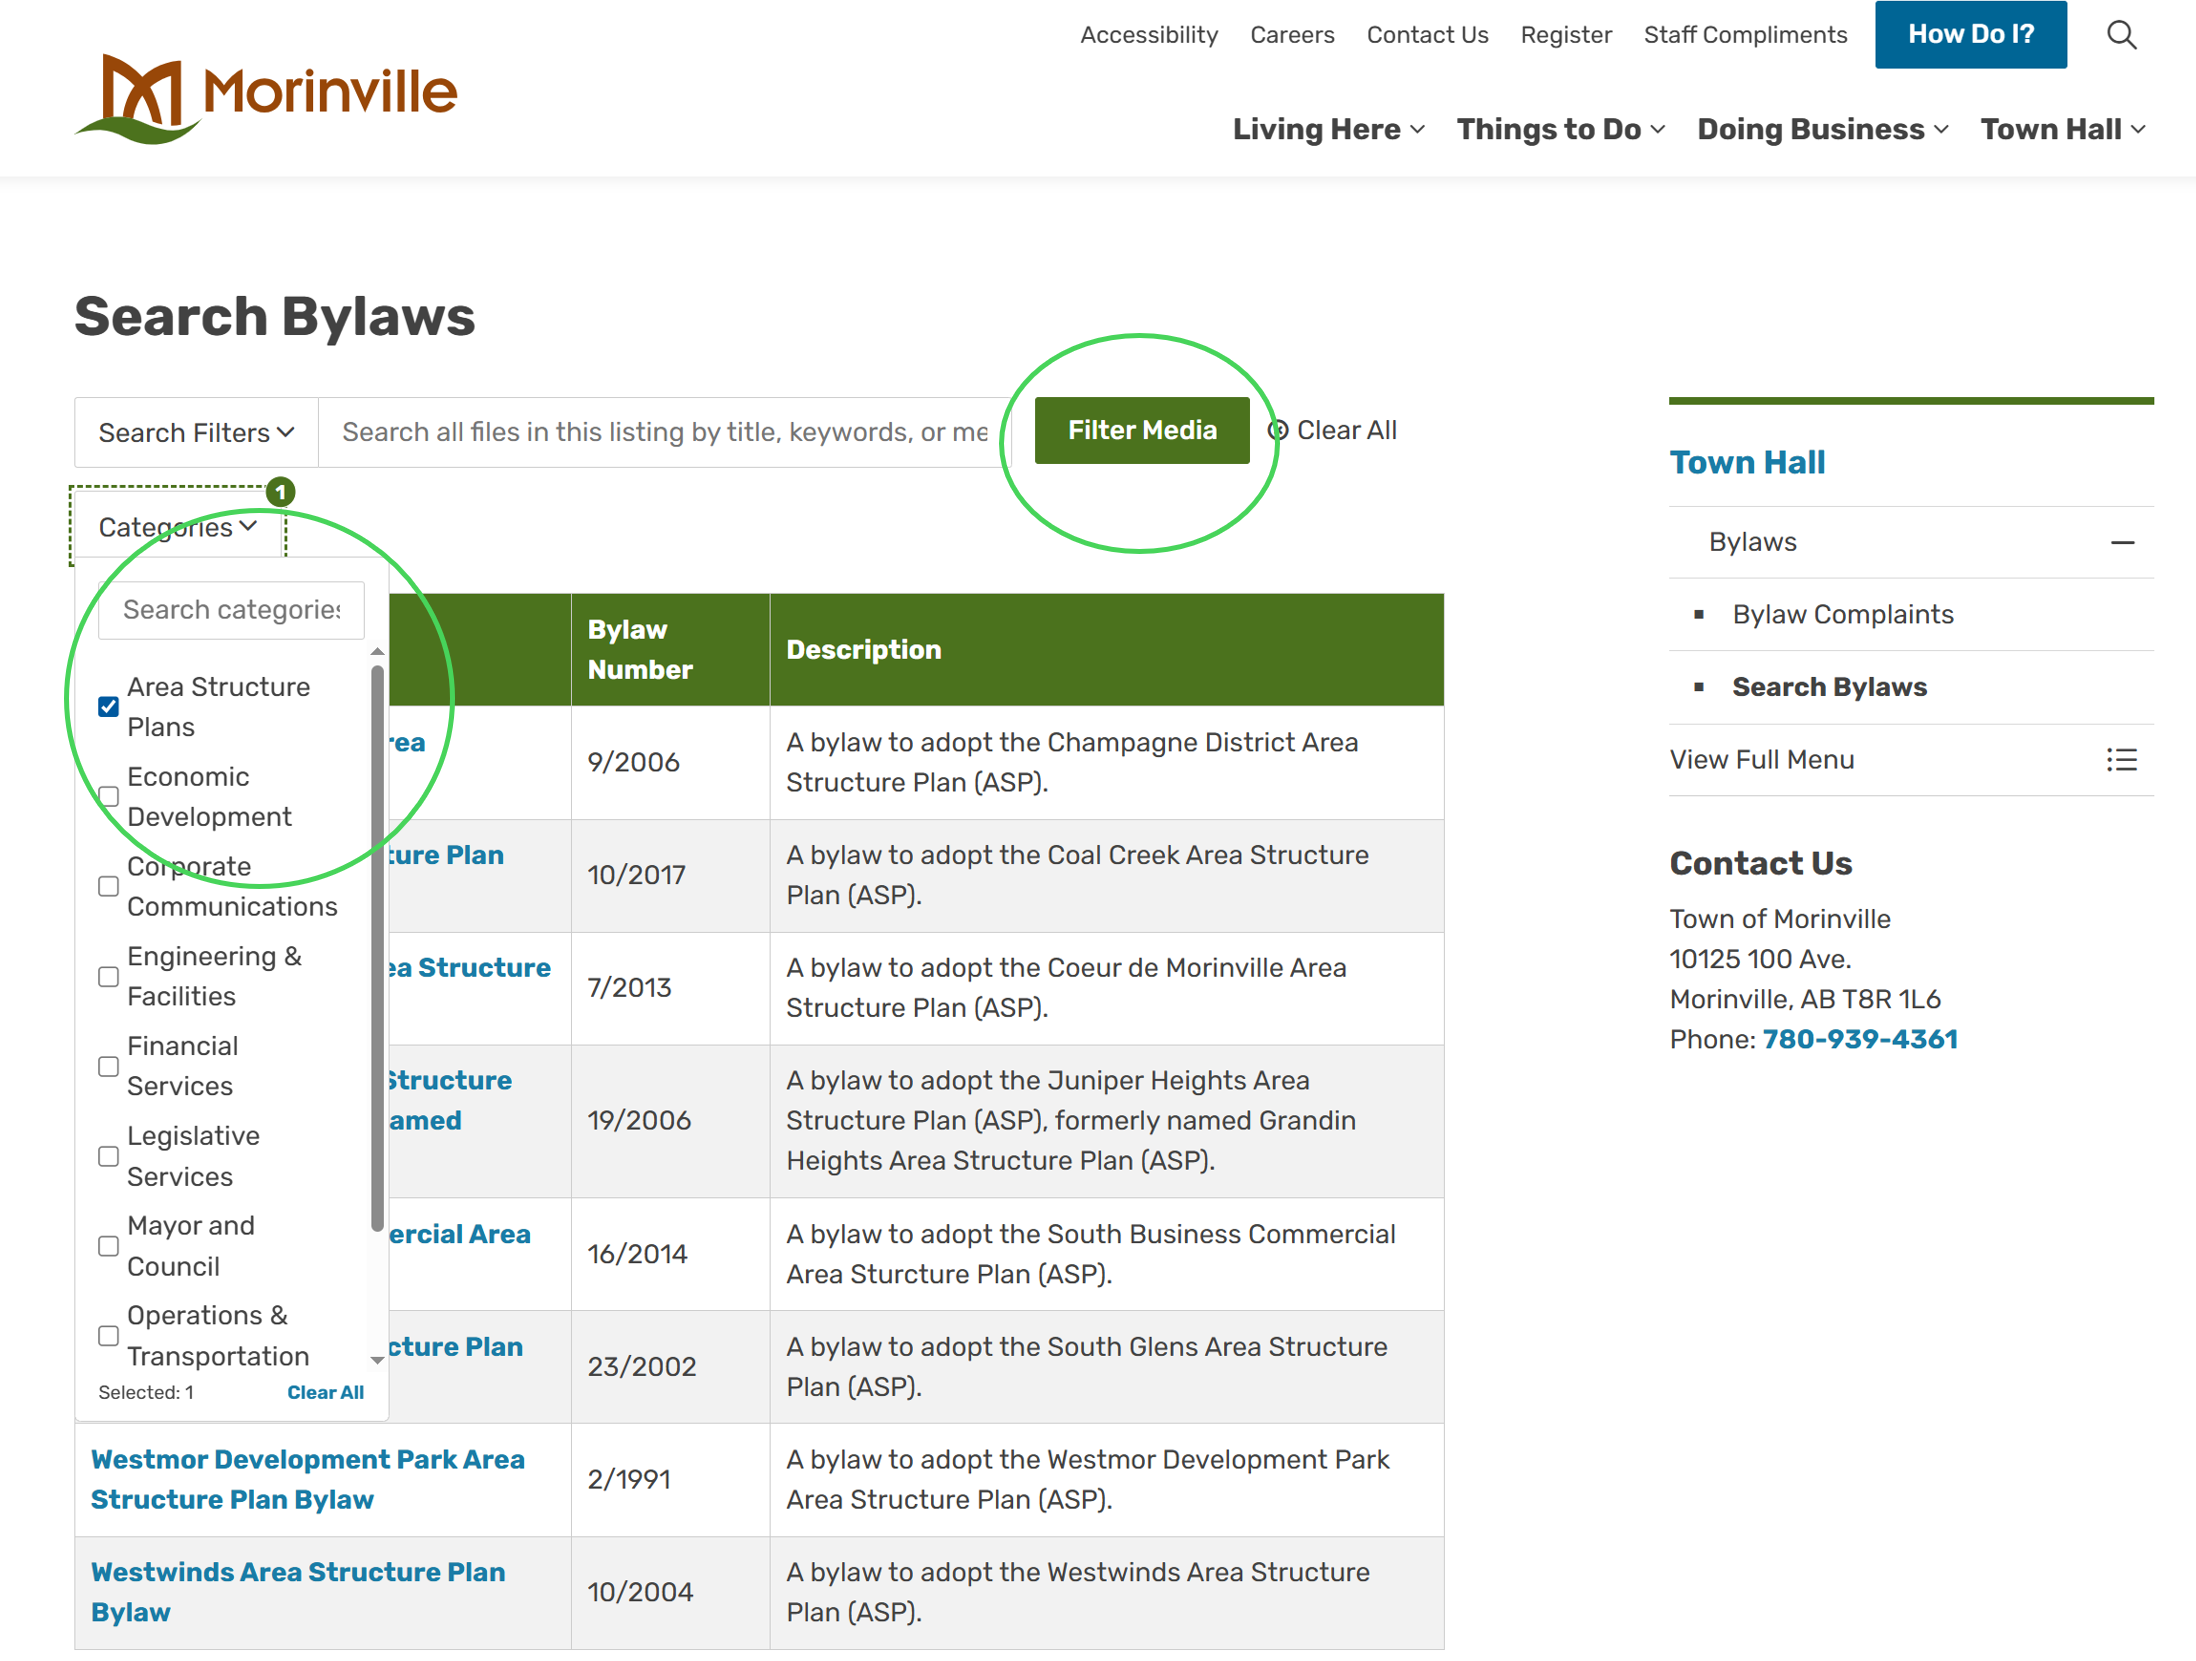
Task: Focus the Search categories input field
Action: (231, 610)
